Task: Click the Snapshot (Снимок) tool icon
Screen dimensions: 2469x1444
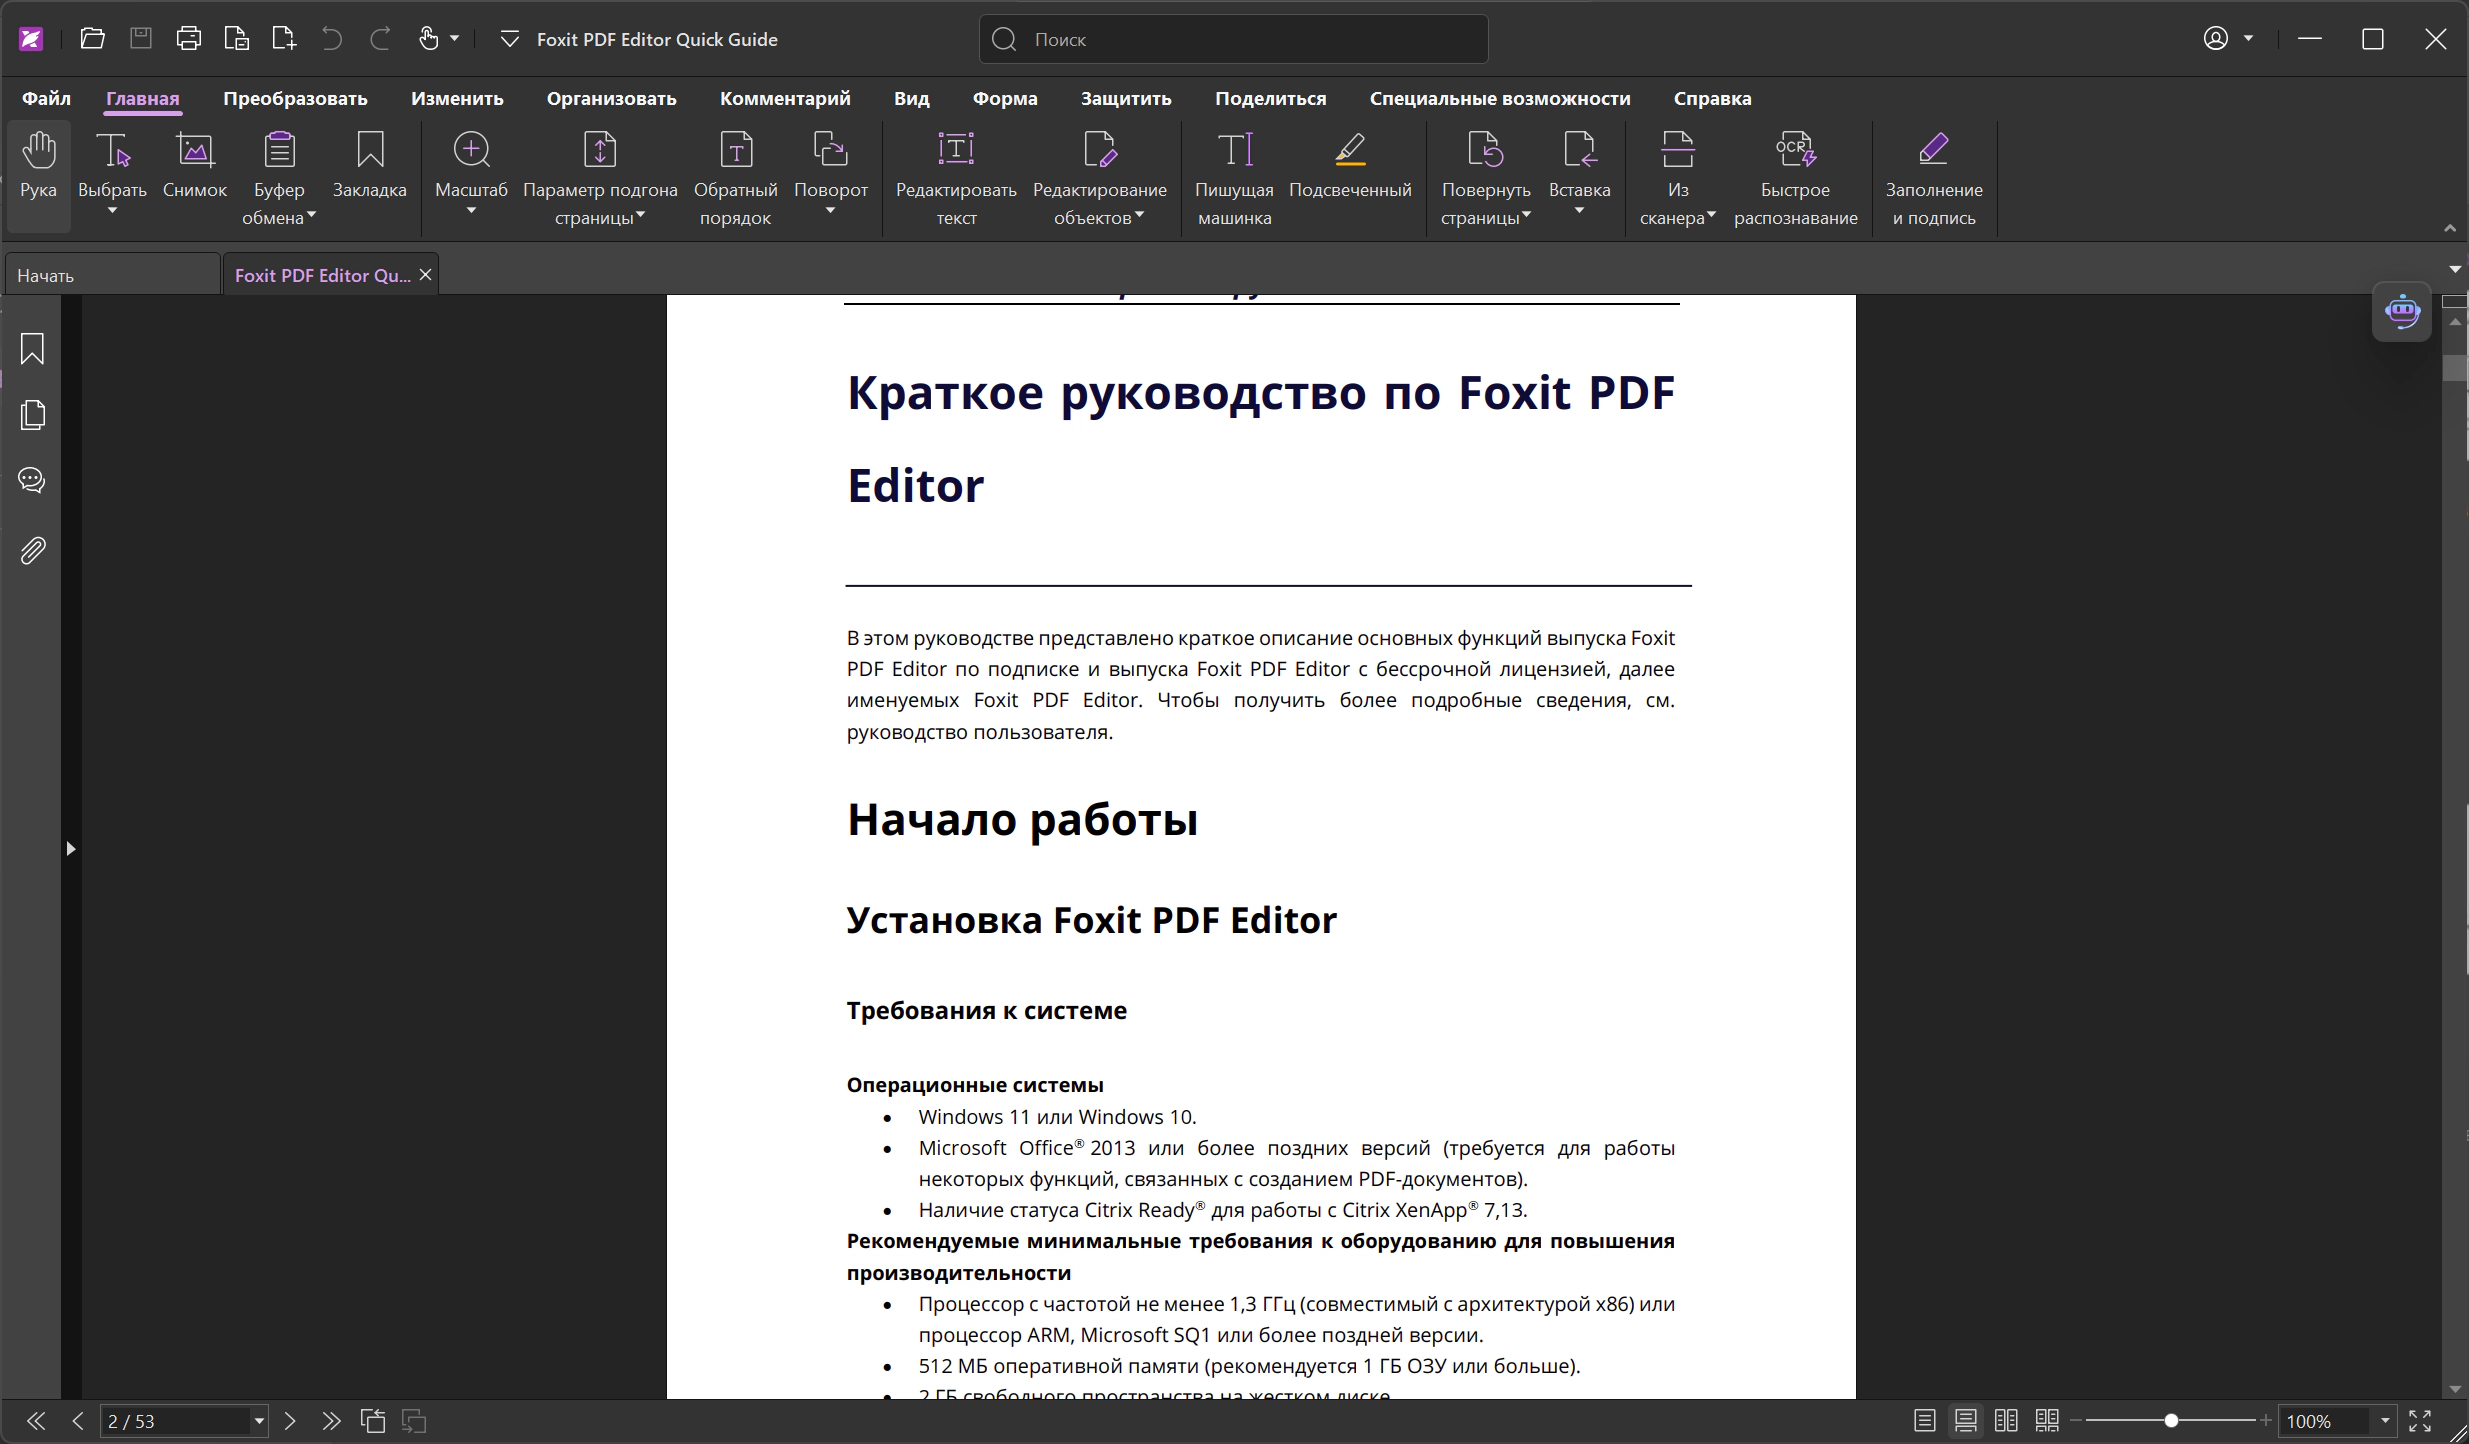Action: [x=194, y=151]
